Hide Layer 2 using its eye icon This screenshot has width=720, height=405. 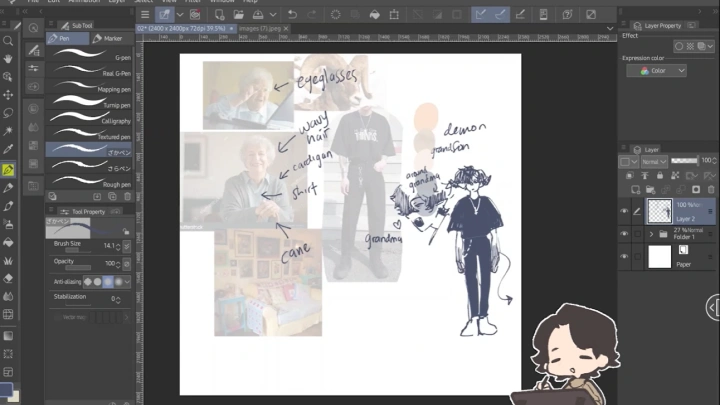click(x=624, y=211)
